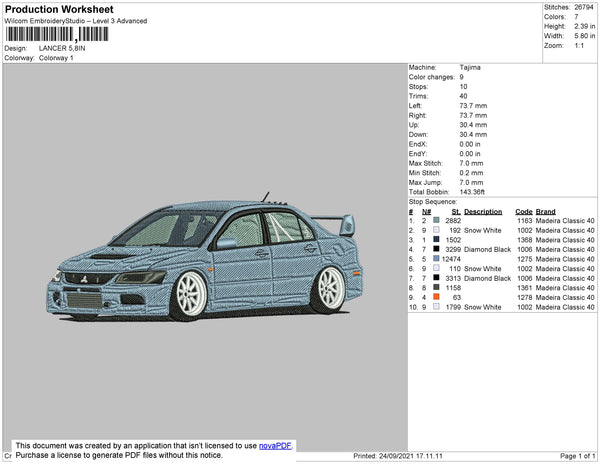This screenshot has width=600, height=464.
Task: Click the Min Stitch value '0.2 mm'
Action: pyautogui.click(x=471, y=173)
